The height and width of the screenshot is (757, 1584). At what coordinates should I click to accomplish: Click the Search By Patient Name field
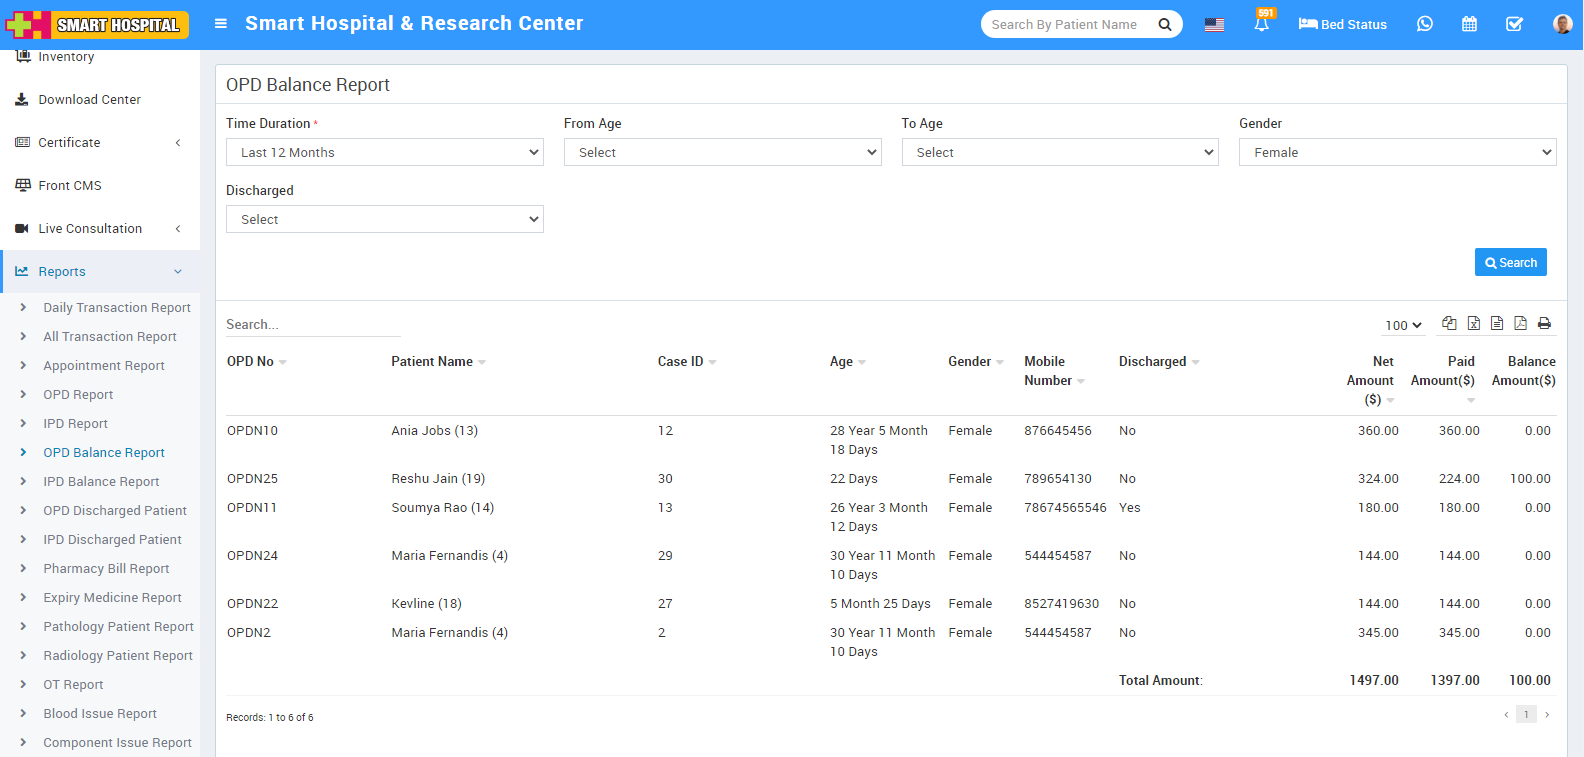pyautogui.click(x=1065, y=25)
